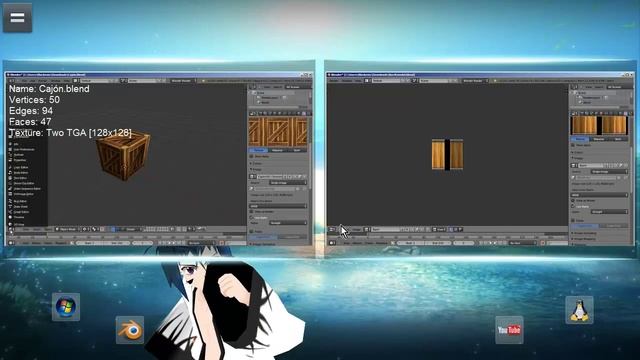Click record keyframe button in left timeline
Image resolution: width=640 pixels, height=360 pixels.
222,243
